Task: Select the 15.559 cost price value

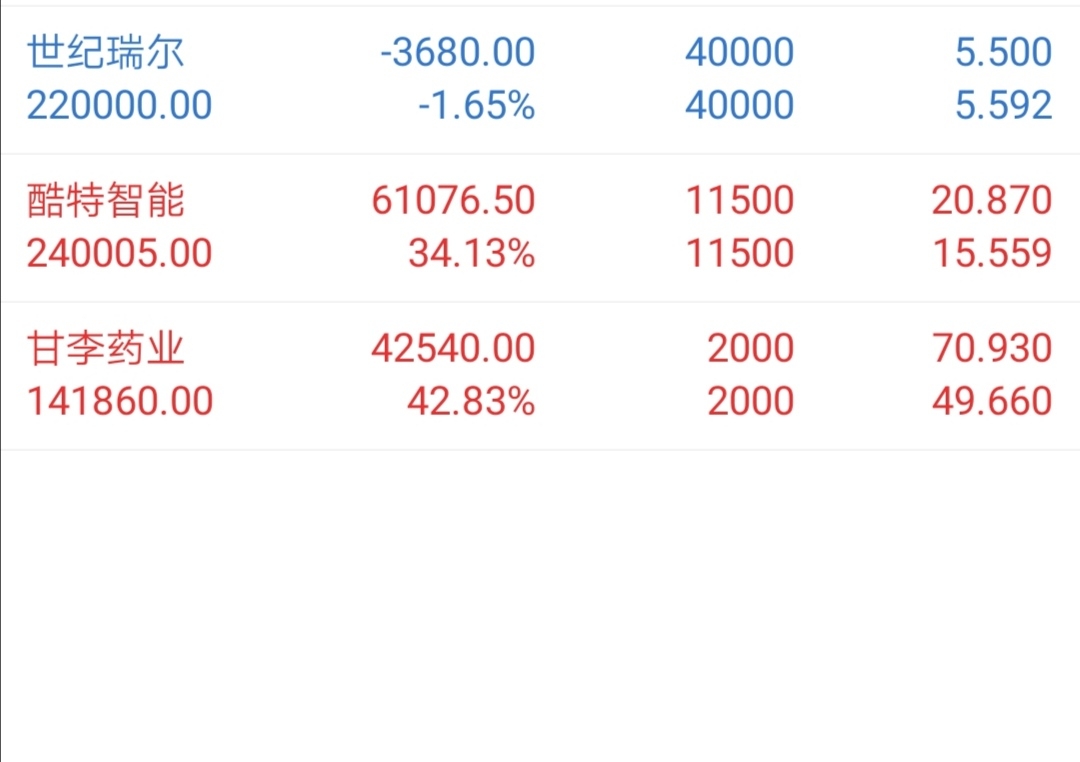Action: [992, 253]
